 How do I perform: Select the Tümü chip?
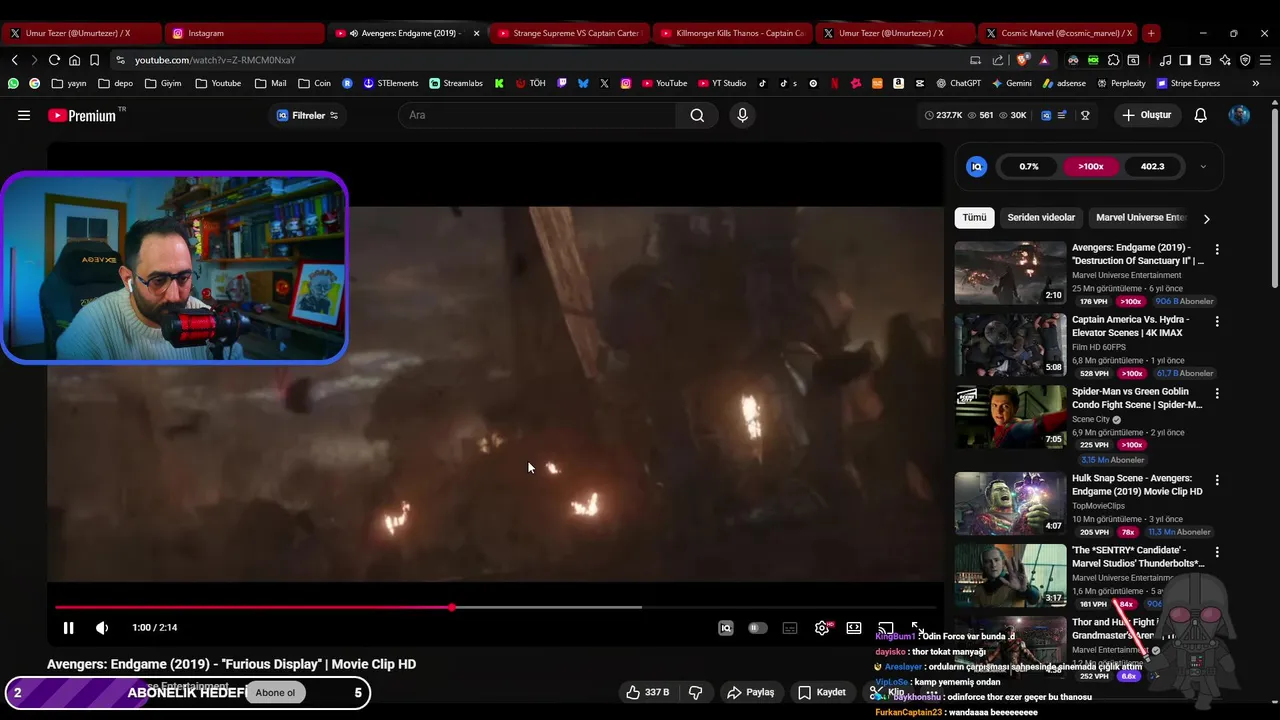(x=974, y=217)
